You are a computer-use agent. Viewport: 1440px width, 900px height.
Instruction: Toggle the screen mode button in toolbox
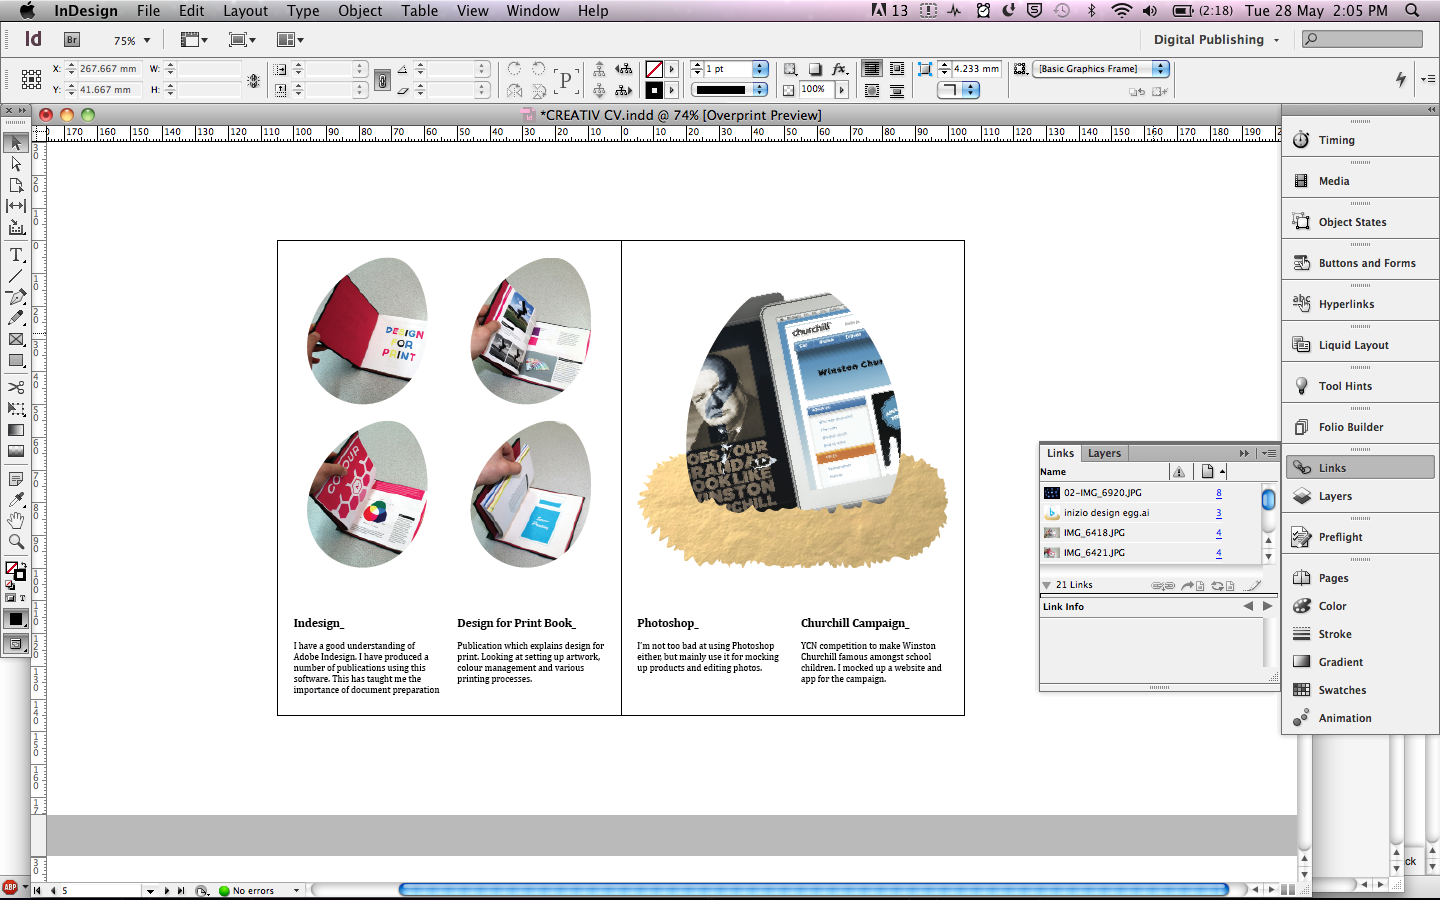coord(16,643)
